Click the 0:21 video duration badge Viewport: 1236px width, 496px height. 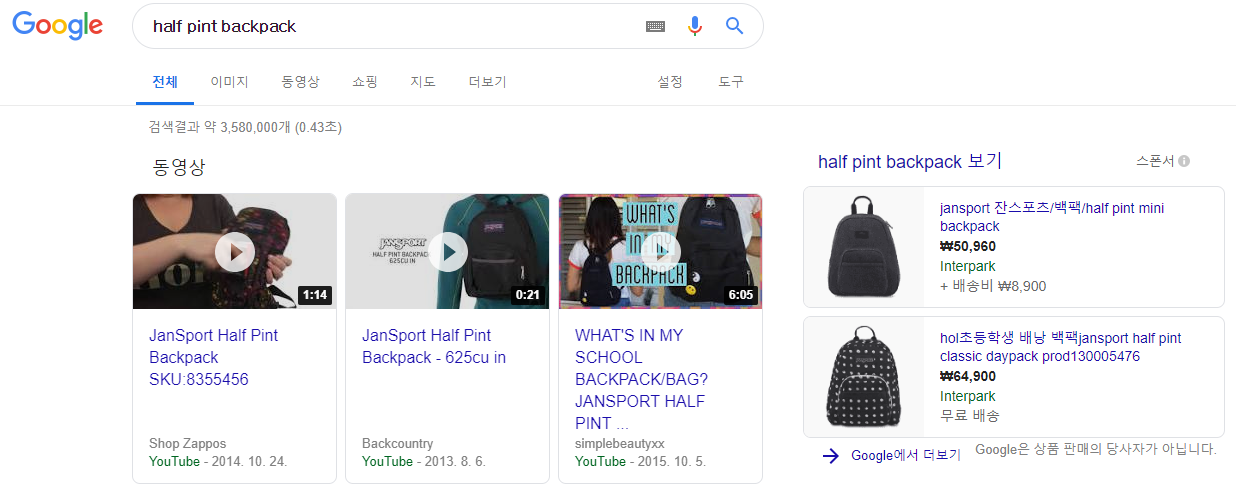(526, 295)
